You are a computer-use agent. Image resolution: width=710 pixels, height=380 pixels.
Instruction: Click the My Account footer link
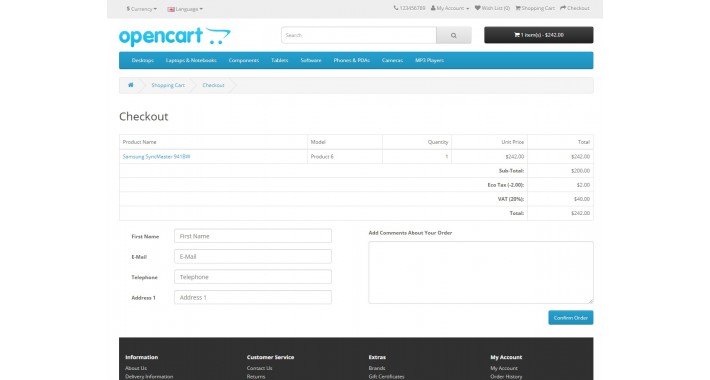click(504, 368)
